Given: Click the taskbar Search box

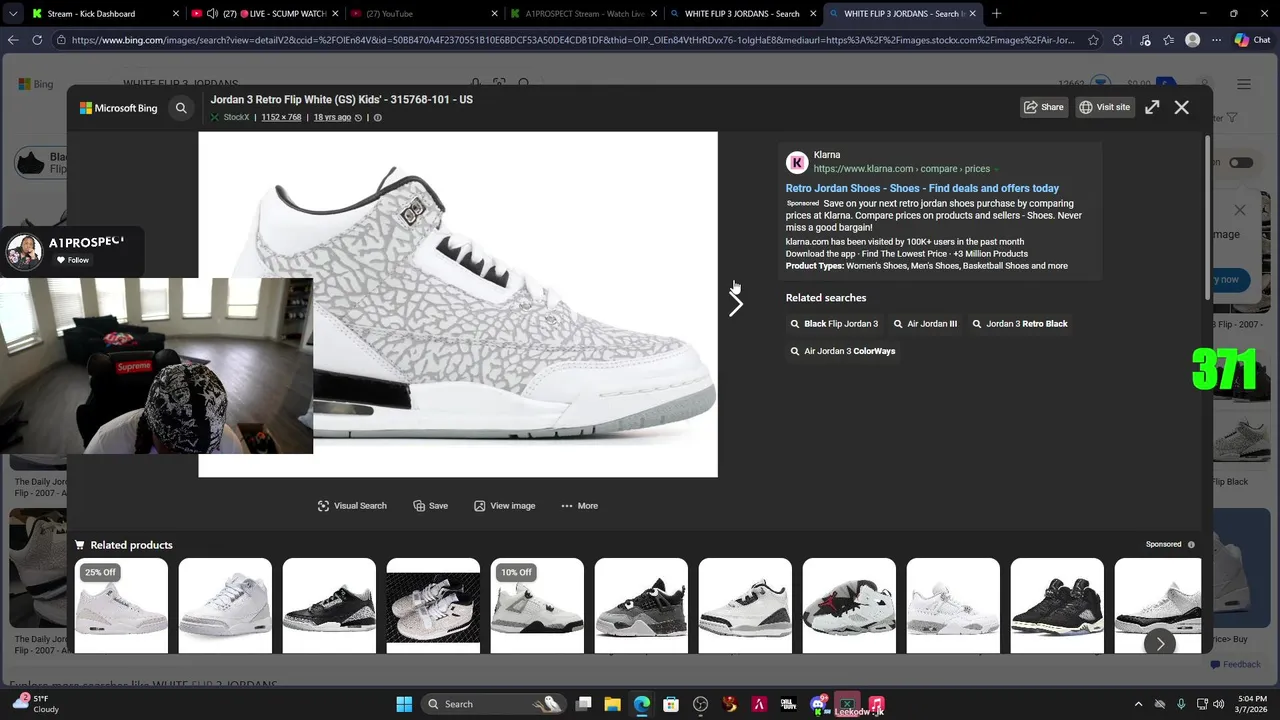Looking at the screenshot, I should (x=494, y=704).
